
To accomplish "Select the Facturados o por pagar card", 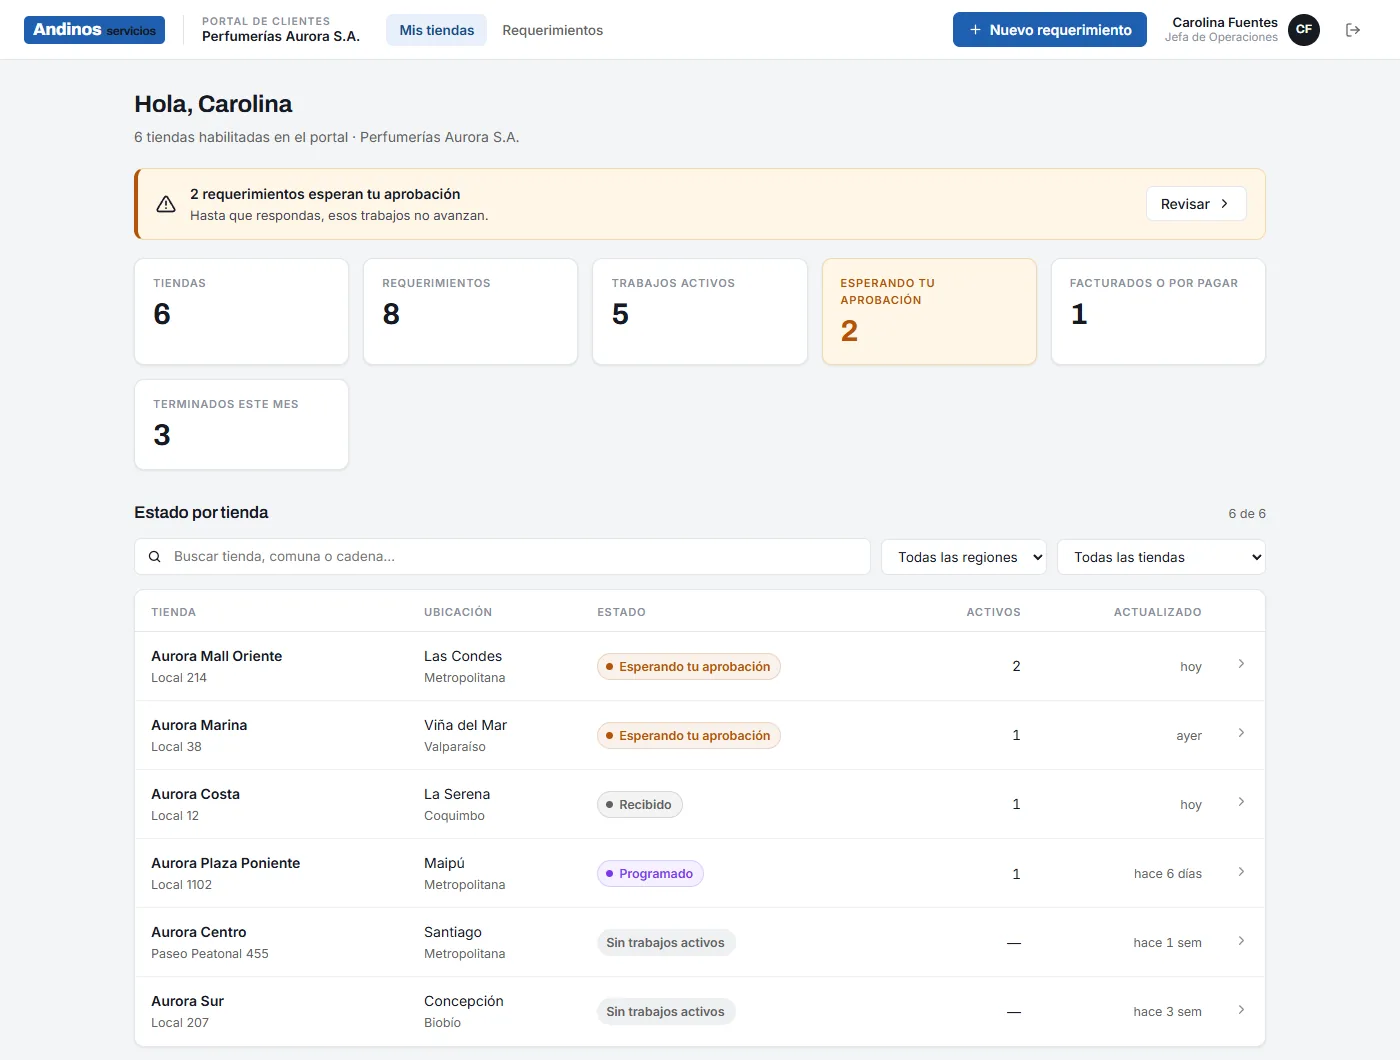I will [x=1159, y=312].
